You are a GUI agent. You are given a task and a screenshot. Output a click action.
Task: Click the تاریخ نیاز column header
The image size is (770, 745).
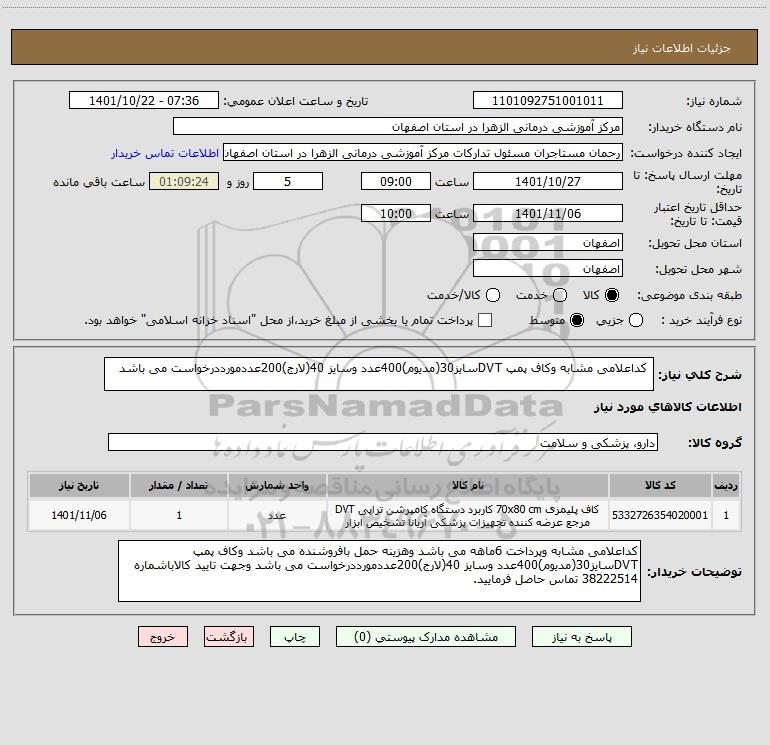click(x=79, y=485)
